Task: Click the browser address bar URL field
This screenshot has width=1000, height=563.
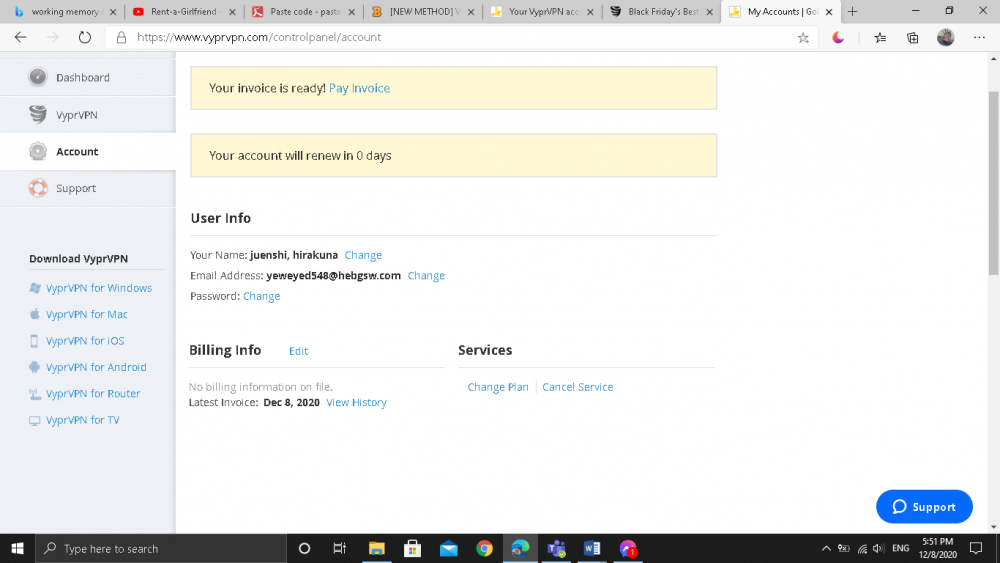Action: coord(450,38)
